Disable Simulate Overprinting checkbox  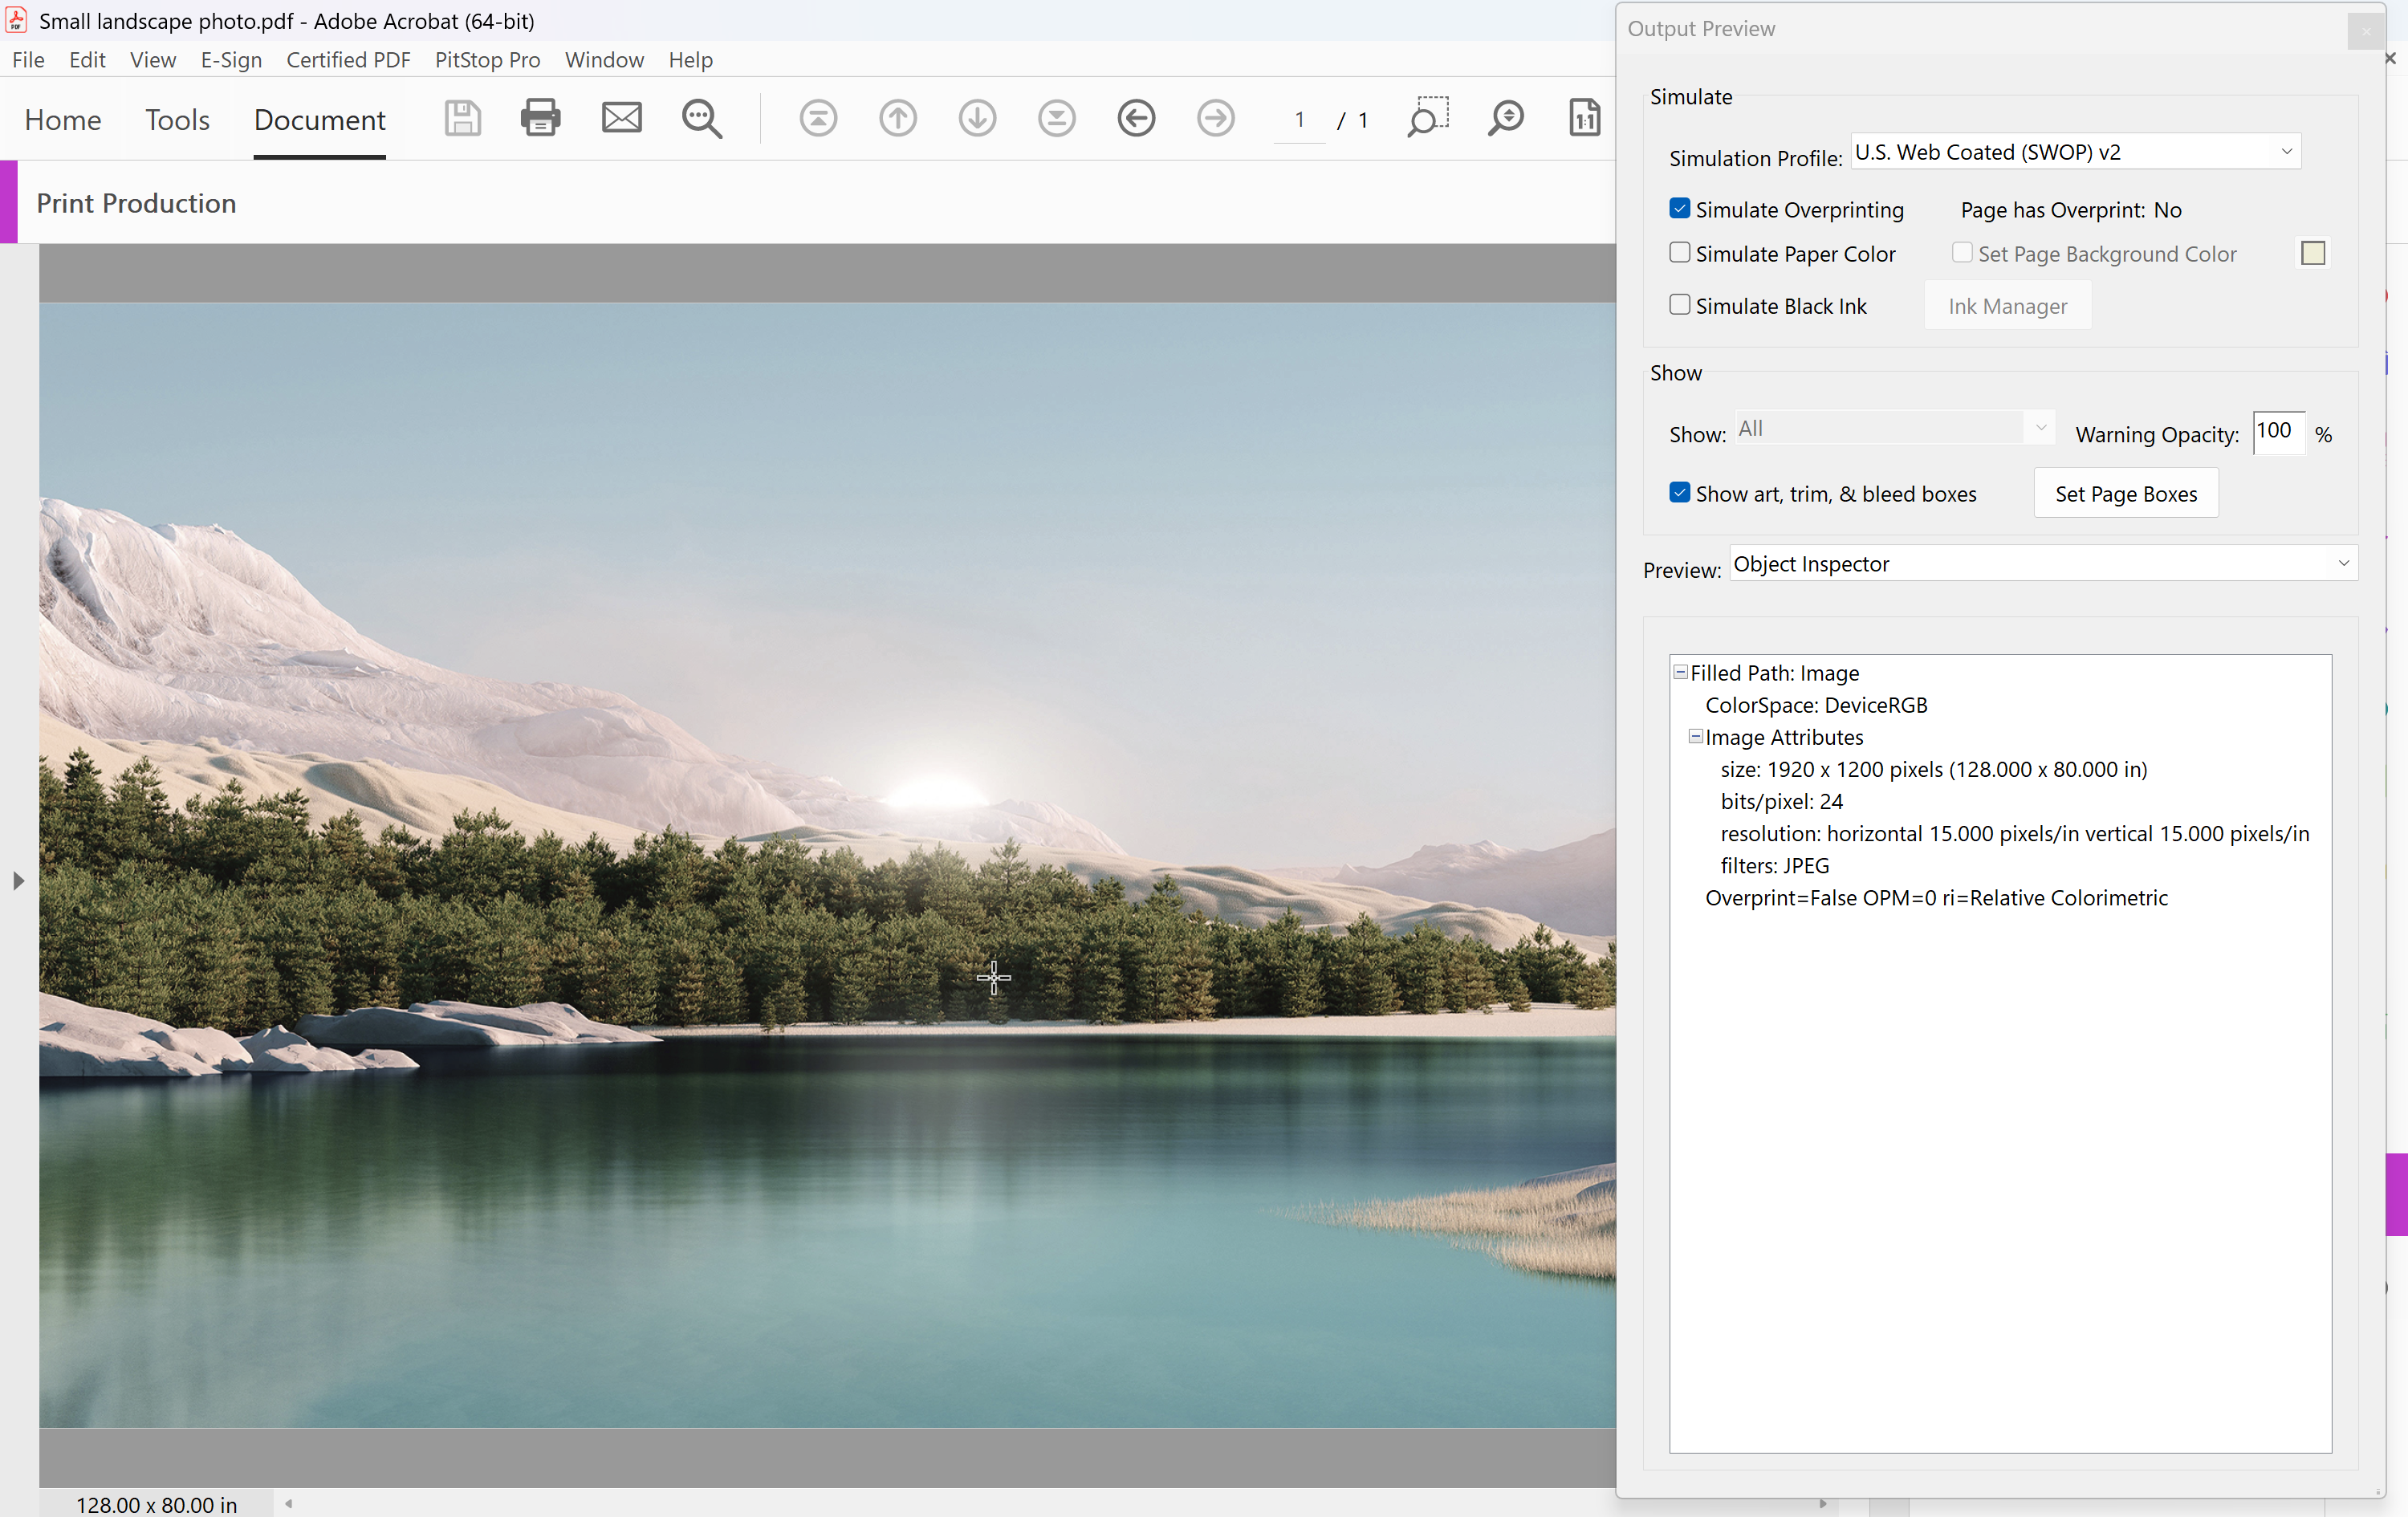click(1679, 209)
